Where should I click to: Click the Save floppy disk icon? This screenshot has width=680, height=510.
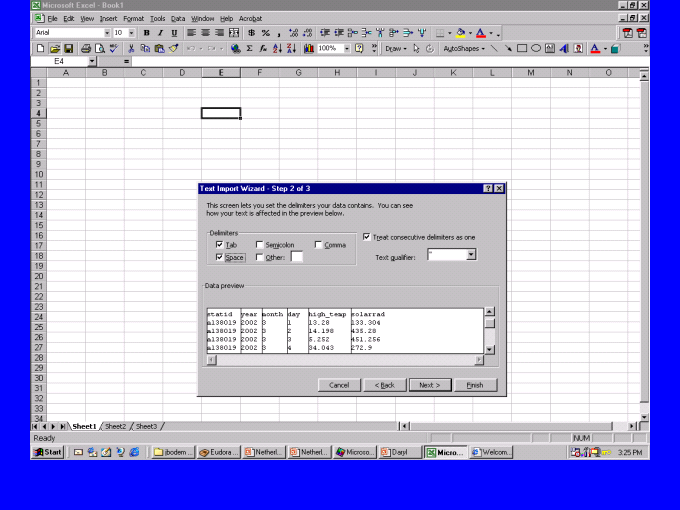[x=69, y=49]
